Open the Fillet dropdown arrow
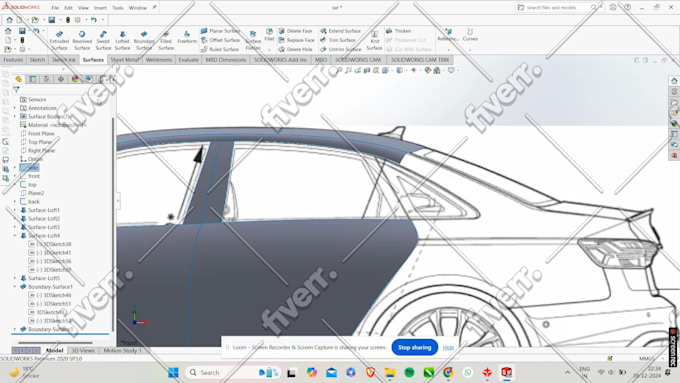 coord(269,49)
